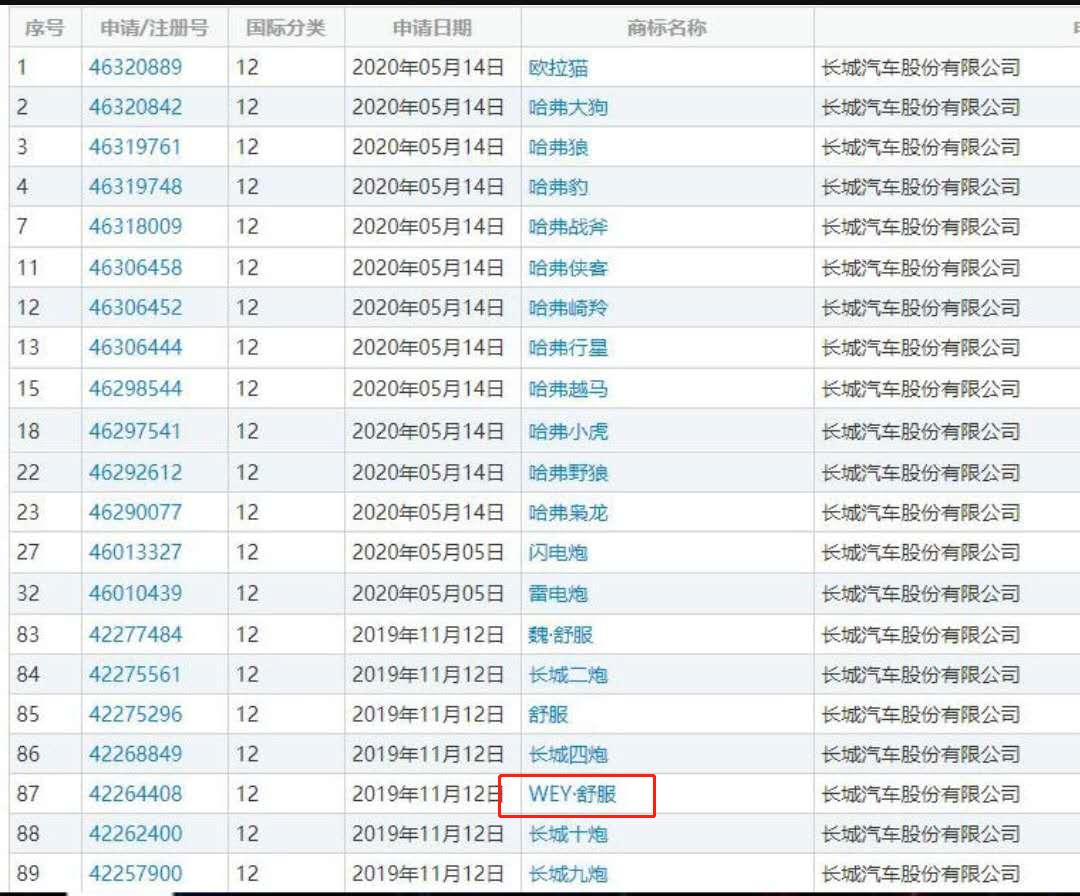Open trademark link 欧拉猫
Image resolution: width=1080 pixels, height=896 pixels.
click(556, 68)
